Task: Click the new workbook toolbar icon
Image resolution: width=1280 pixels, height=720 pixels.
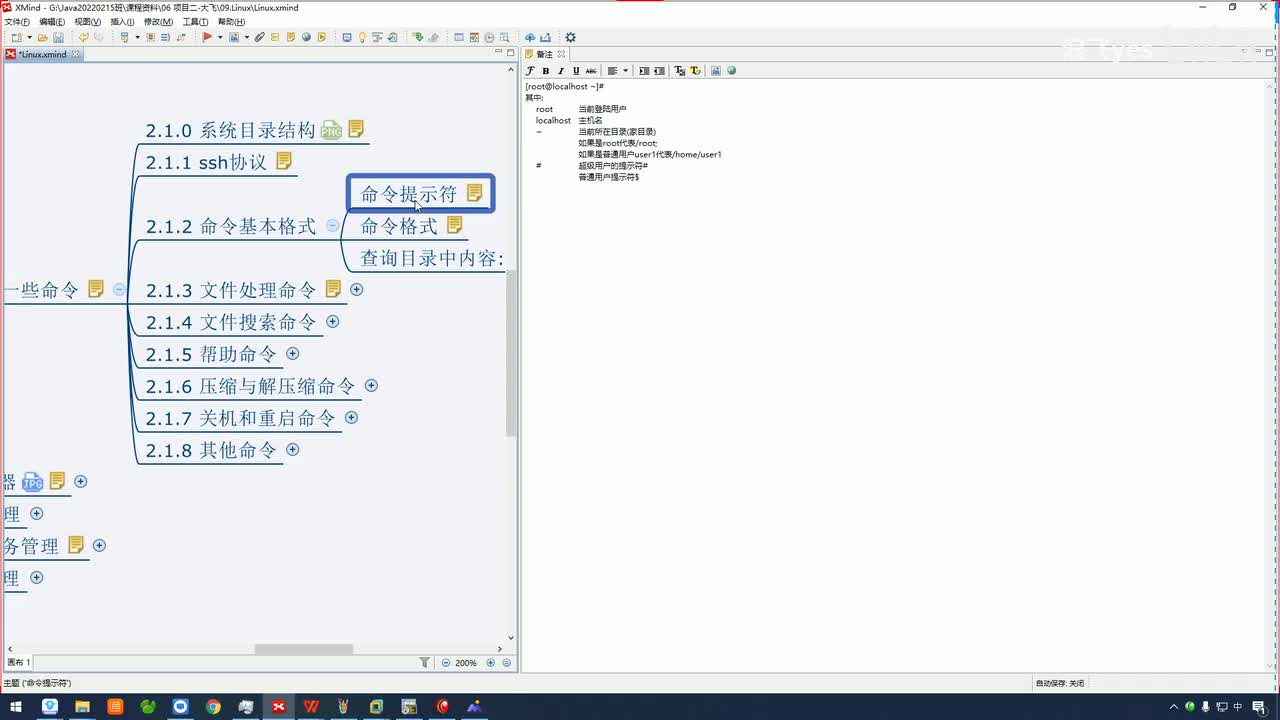Action: [x=16, y=38]
